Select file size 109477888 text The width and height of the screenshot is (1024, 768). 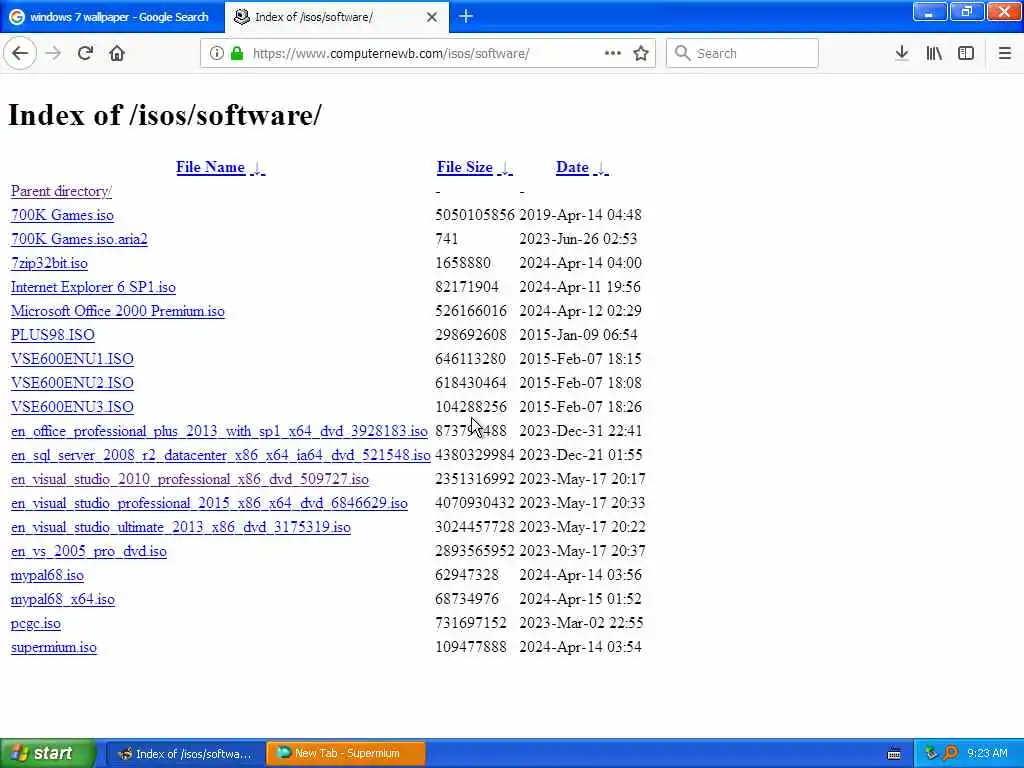pos(471,647)
